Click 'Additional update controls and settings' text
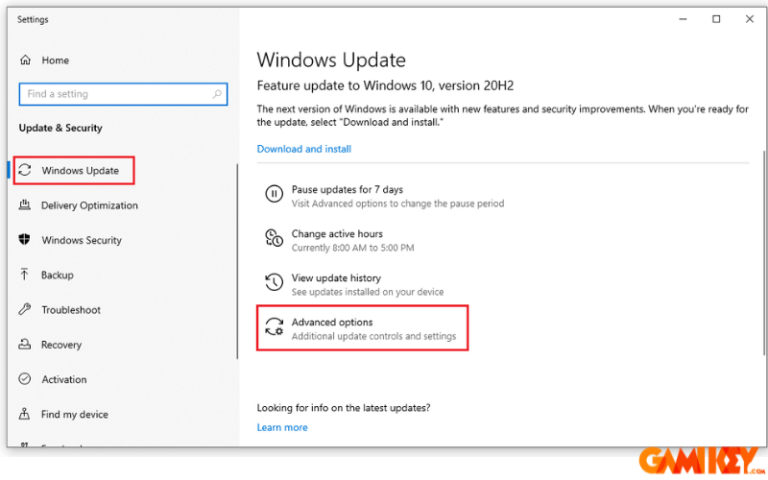 (374, 336)
